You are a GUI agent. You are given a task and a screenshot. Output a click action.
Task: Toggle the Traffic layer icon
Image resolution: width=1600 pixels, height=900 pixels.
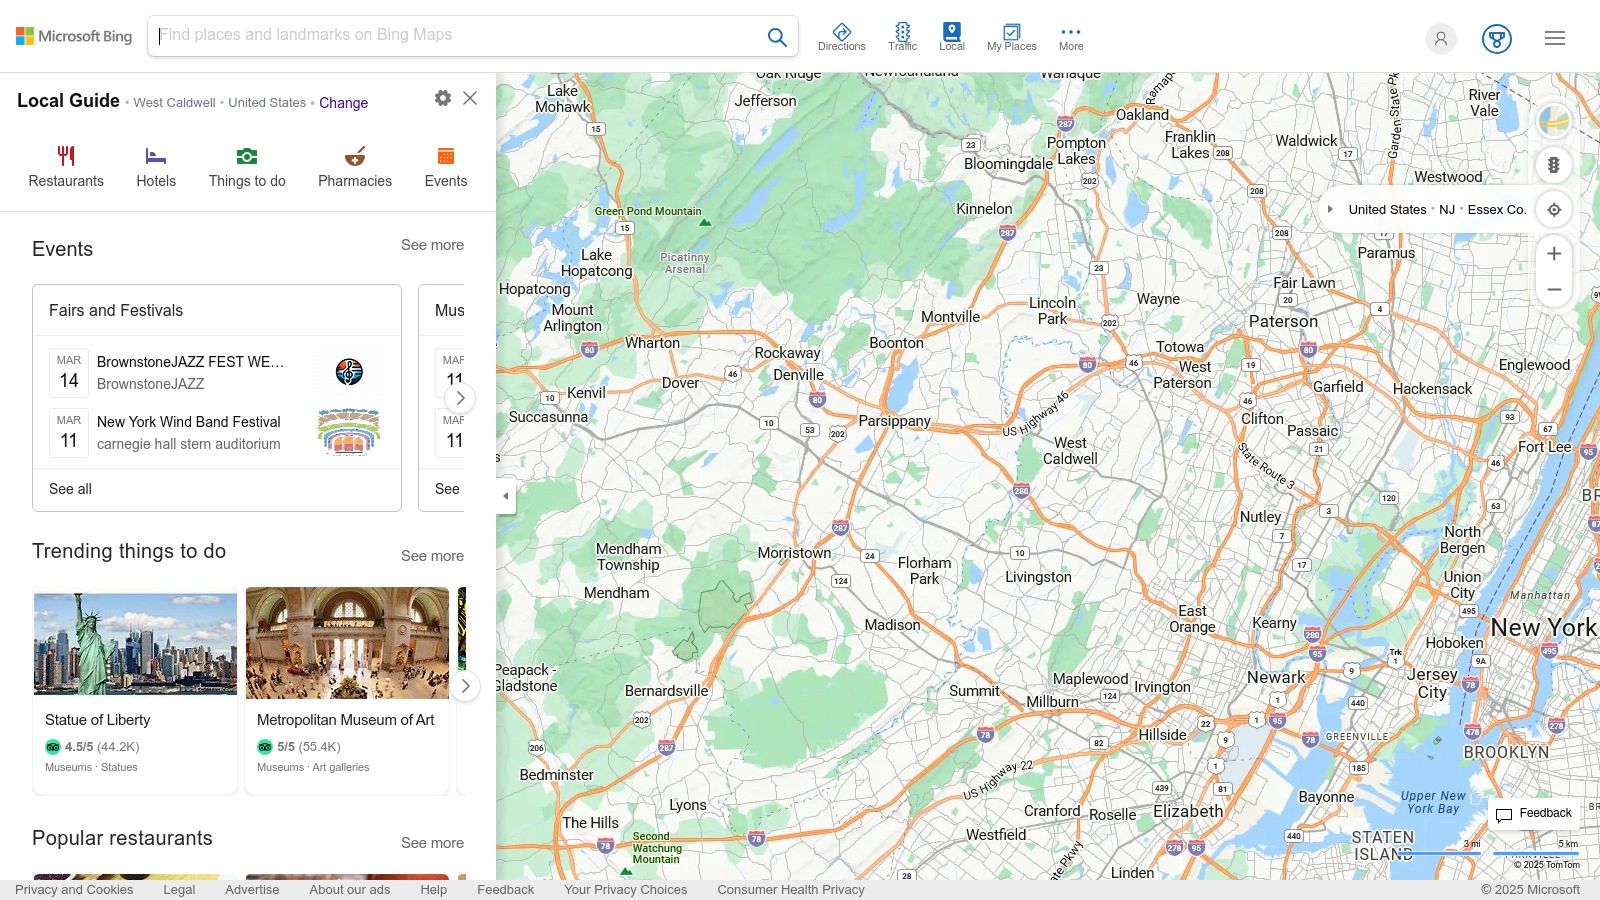[902, 37]
